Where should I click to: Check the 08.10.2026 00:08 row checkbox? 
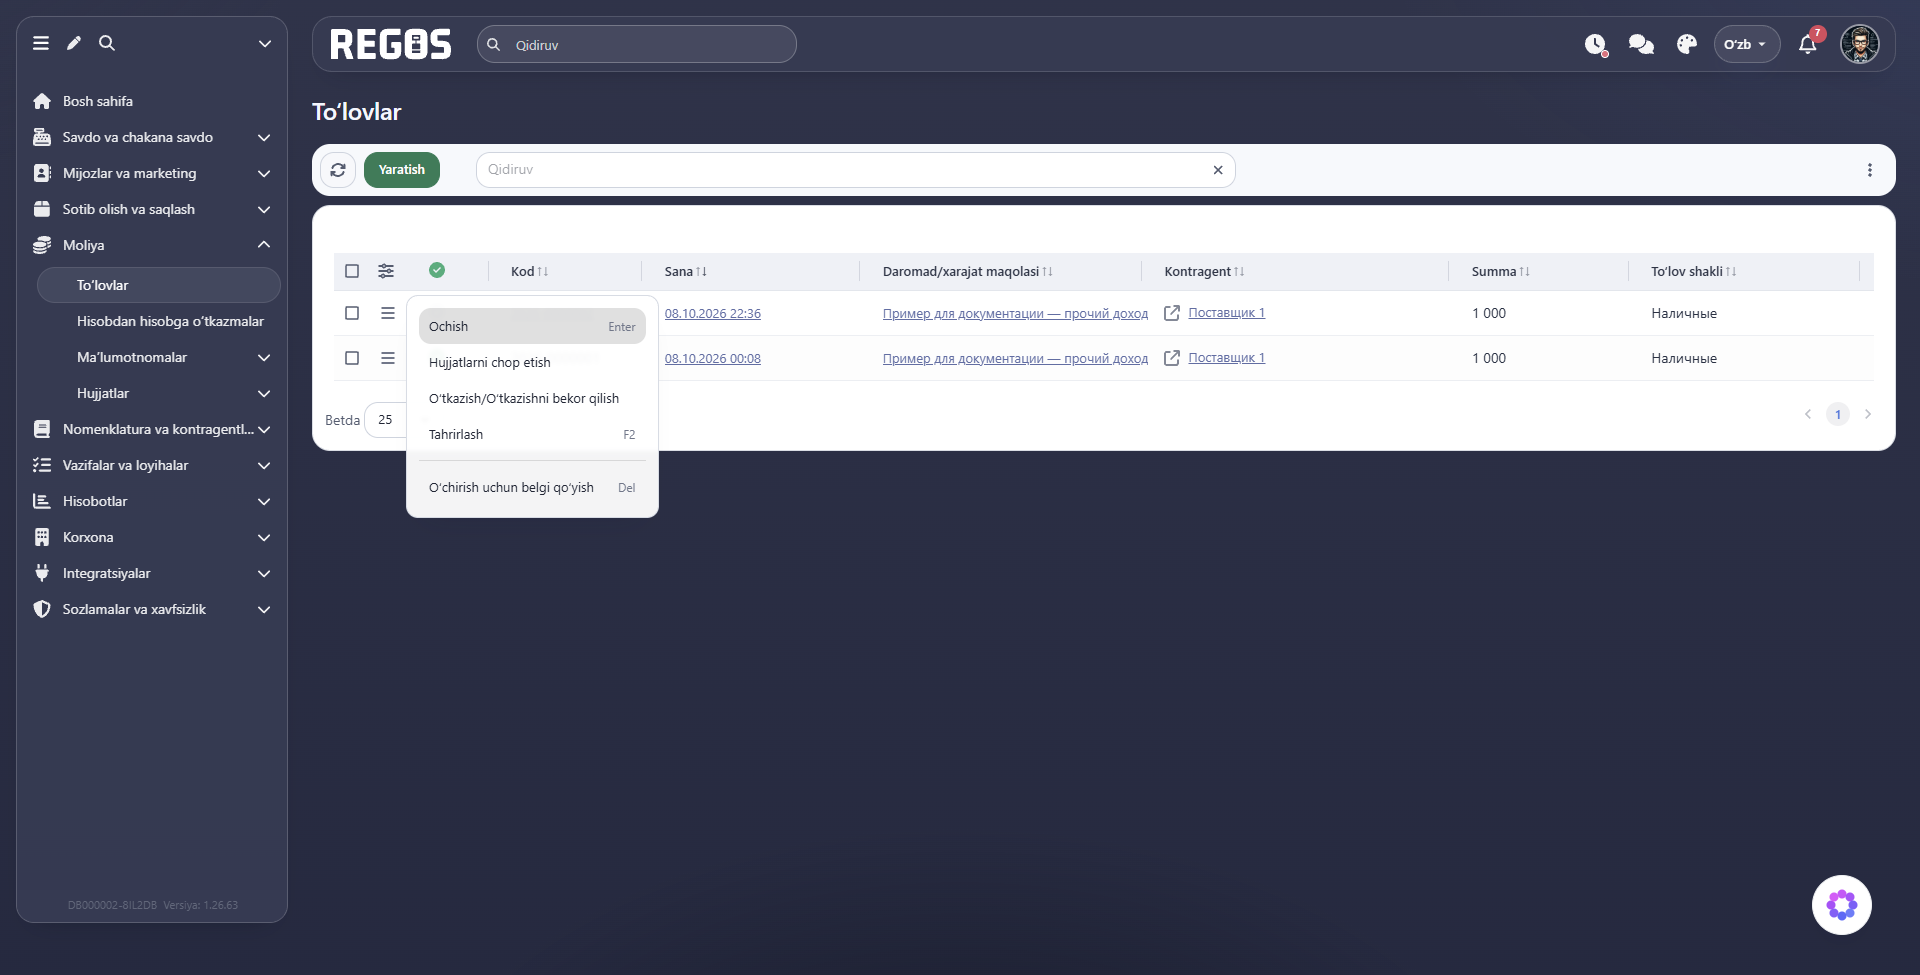point(352,358)
